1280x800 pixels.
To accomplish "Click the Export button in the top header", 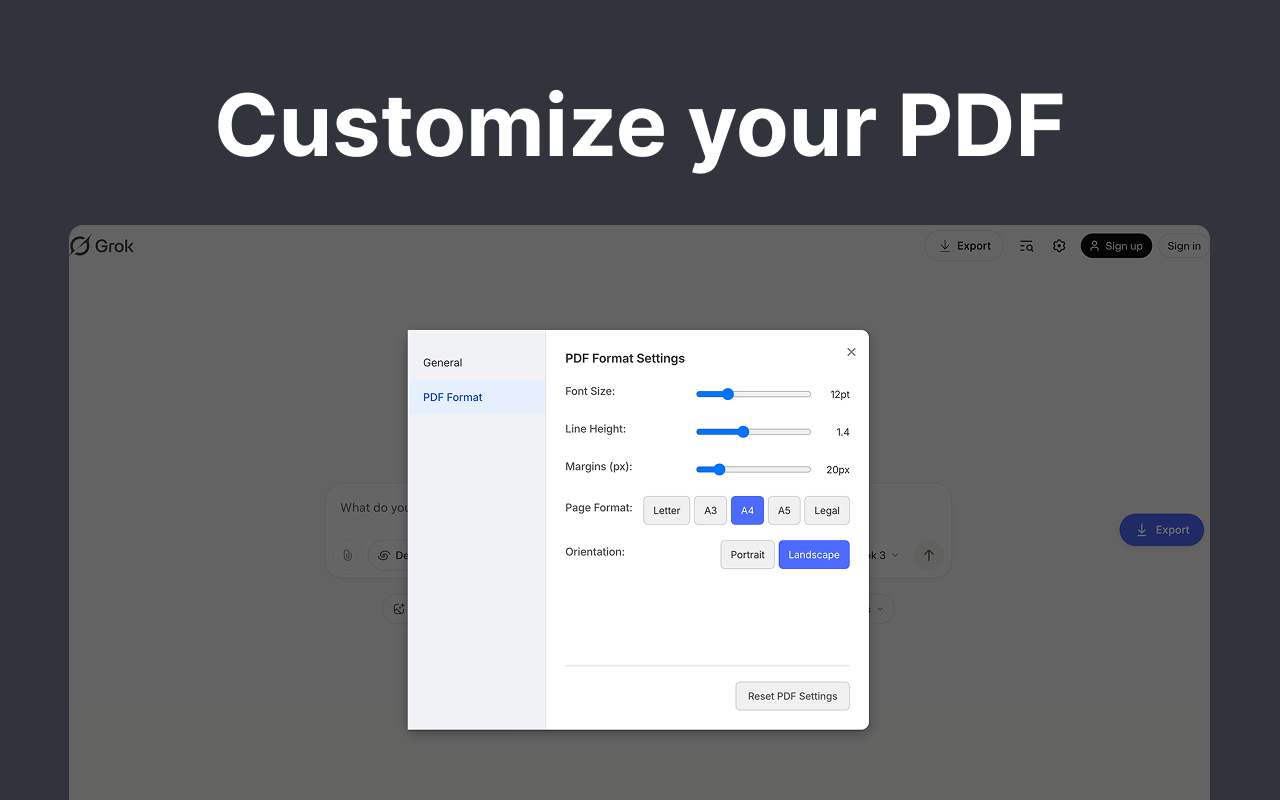I will 964,246.
